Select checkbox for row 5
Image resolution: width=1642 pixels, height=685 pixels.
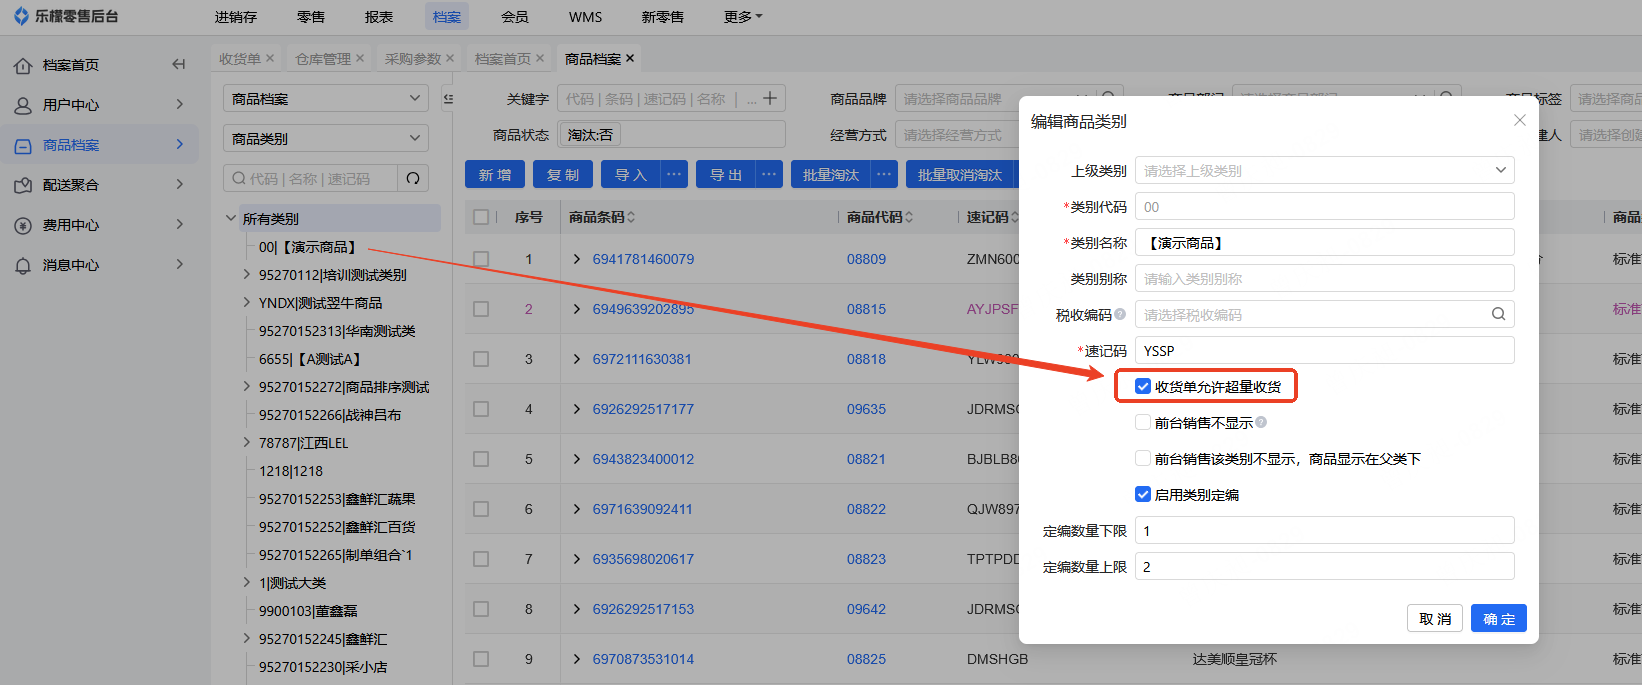481,459
